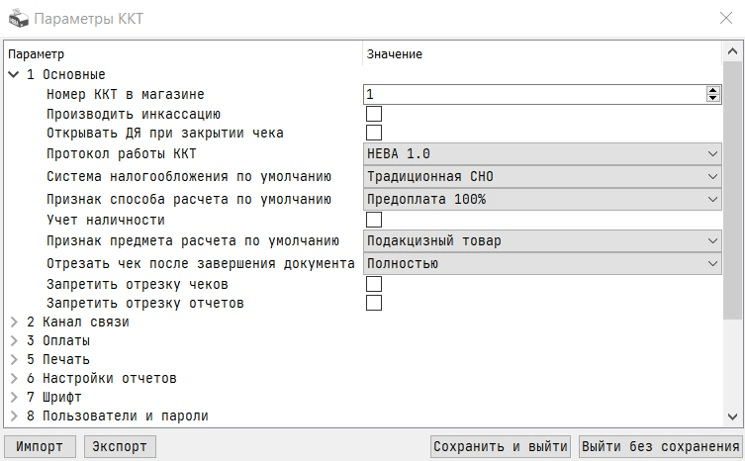Enable the «Производить инкассацию» checkbox
Viewport: 745px width, 461px height.
(374, 114)
